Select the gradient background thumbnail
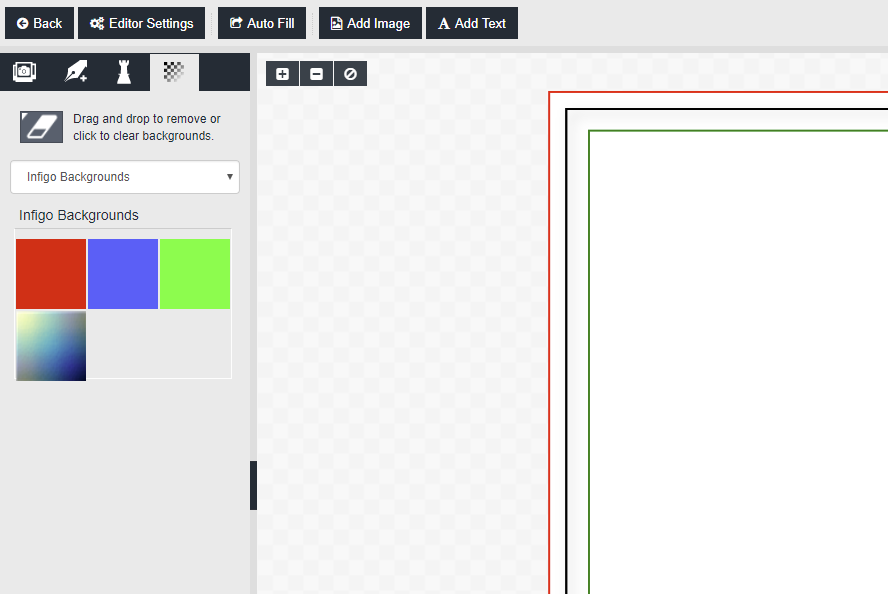 pyautogui.click(x=51, y=346)
